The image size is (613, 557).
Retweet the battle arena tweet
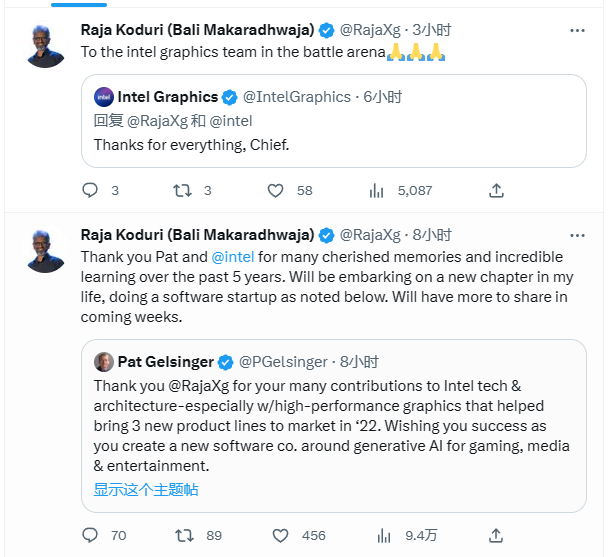183,190
